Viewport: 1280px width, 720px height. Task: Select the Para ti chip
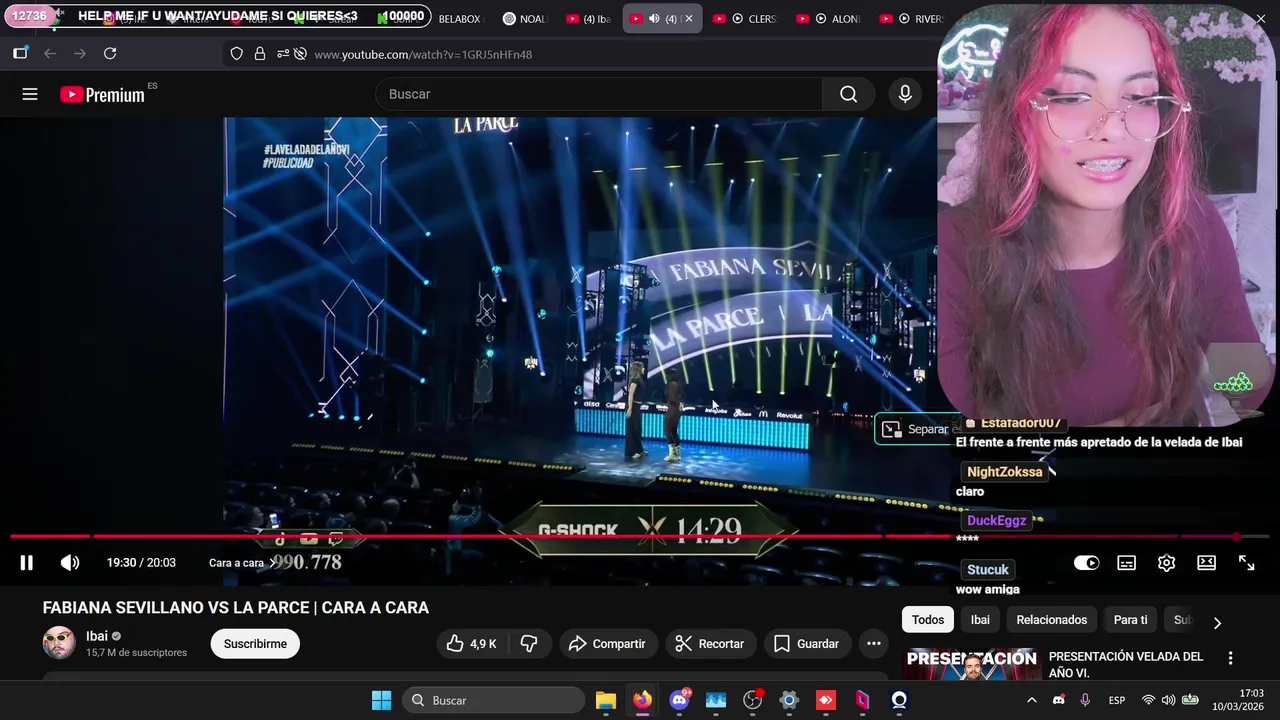click(1130, 620)
